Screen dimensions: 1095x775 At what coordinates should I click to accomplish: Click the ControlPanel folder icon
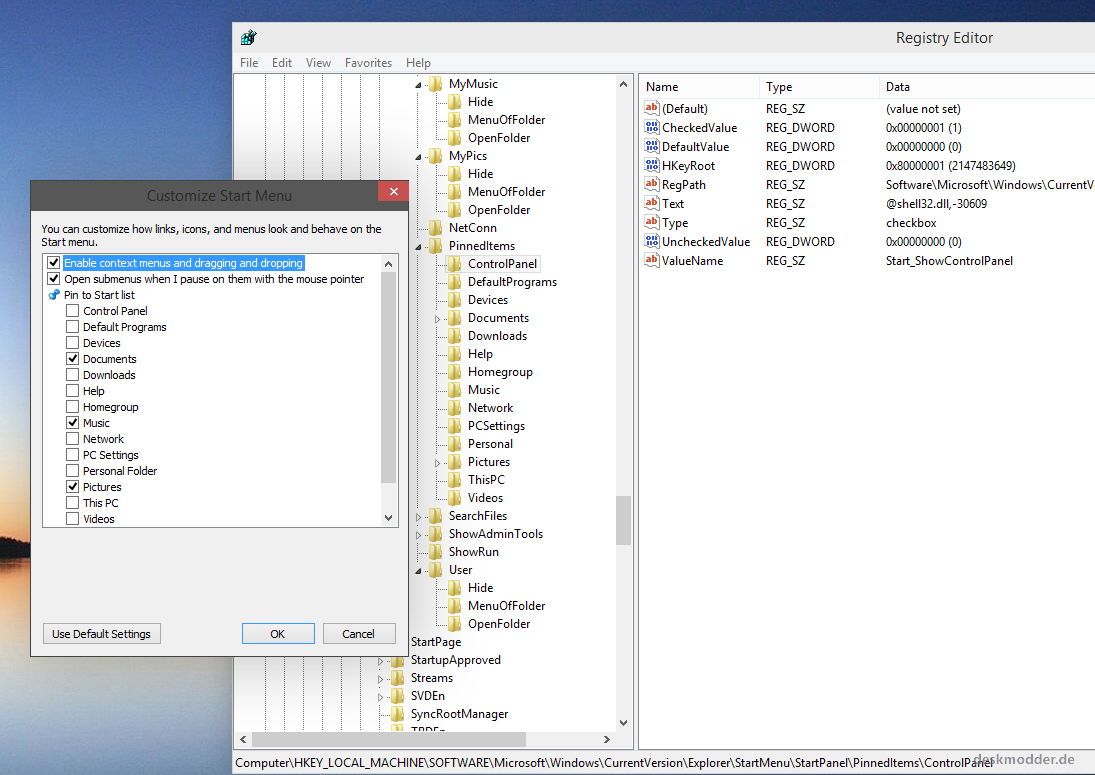tap(455, 264)
